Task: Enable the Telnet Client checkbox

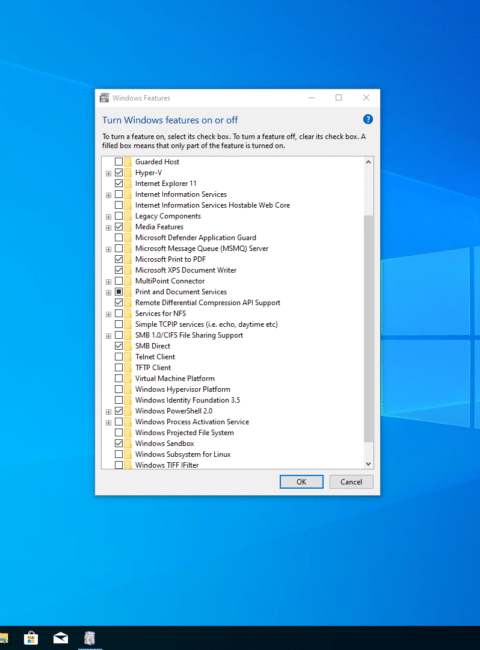Action: (119, 357)
